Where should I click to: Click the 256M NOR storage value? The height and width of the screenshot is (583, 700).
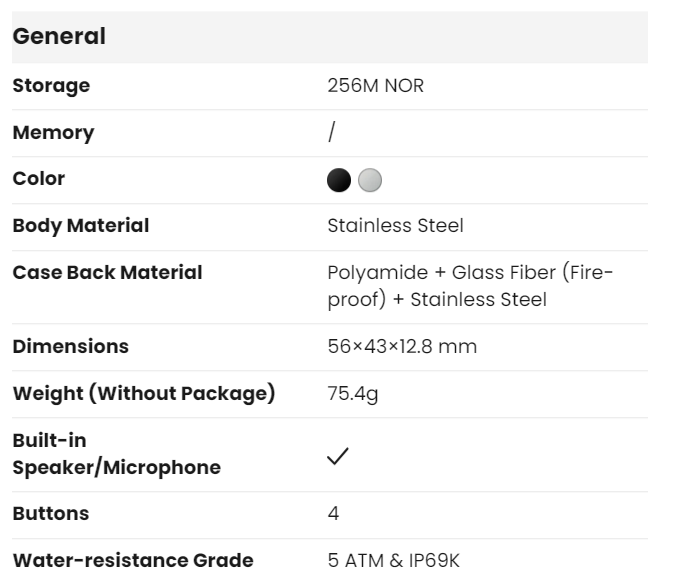click(375, 86)
